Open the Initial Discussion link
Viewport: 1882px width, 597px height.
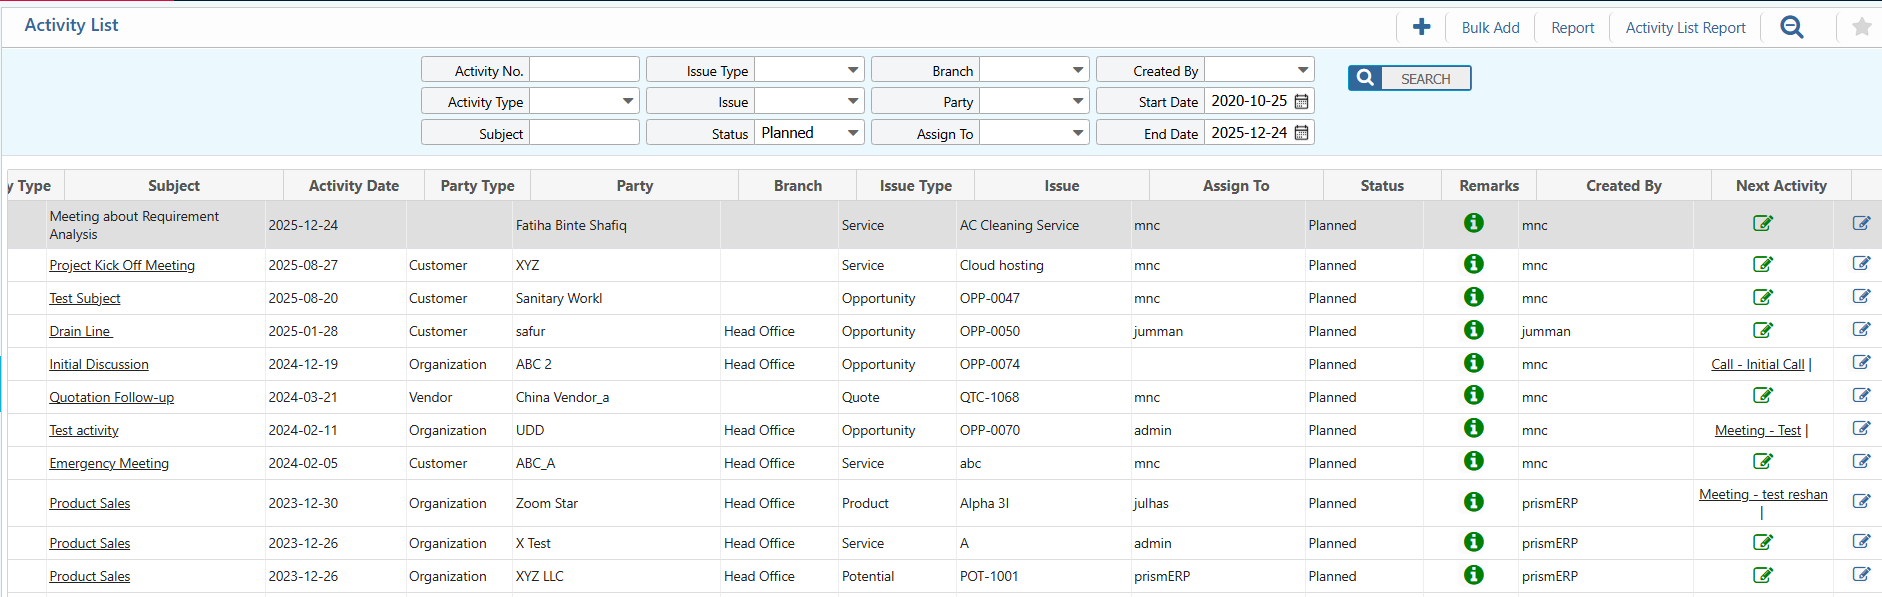click(x=99, y=364)
